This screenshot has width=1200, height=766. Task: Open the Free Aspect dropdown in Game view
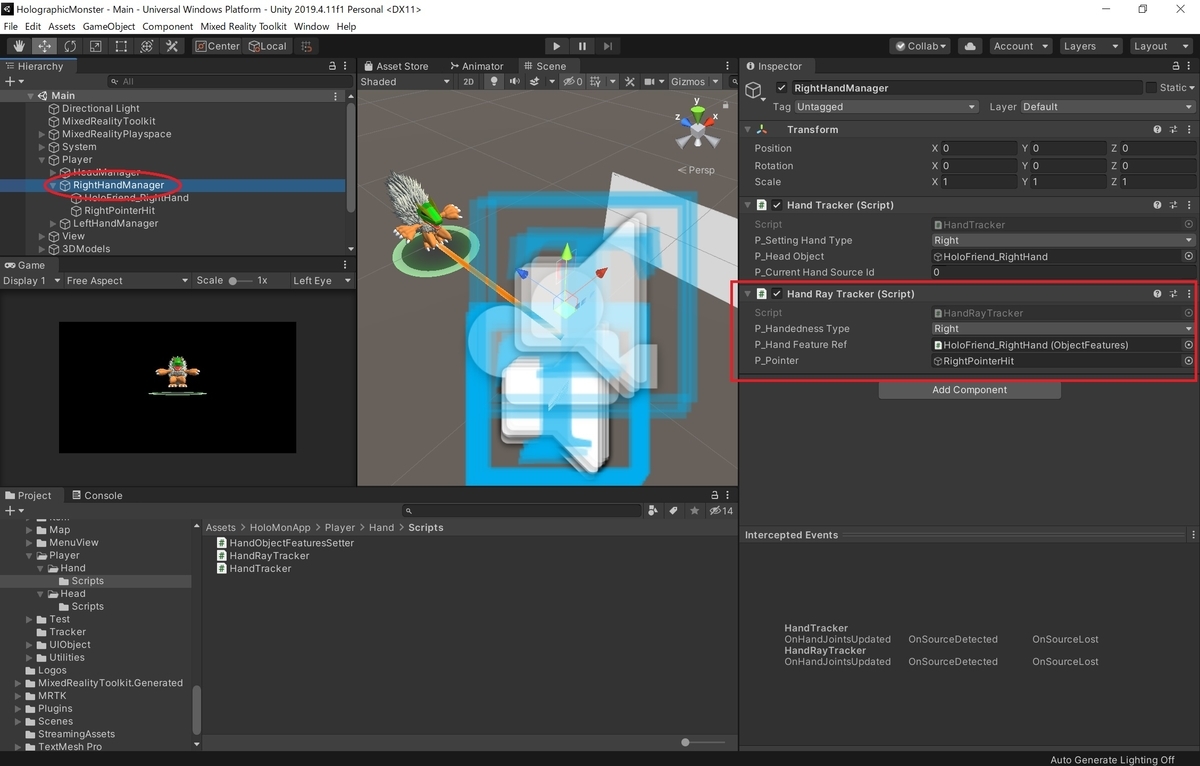click(x=127, y=281)
